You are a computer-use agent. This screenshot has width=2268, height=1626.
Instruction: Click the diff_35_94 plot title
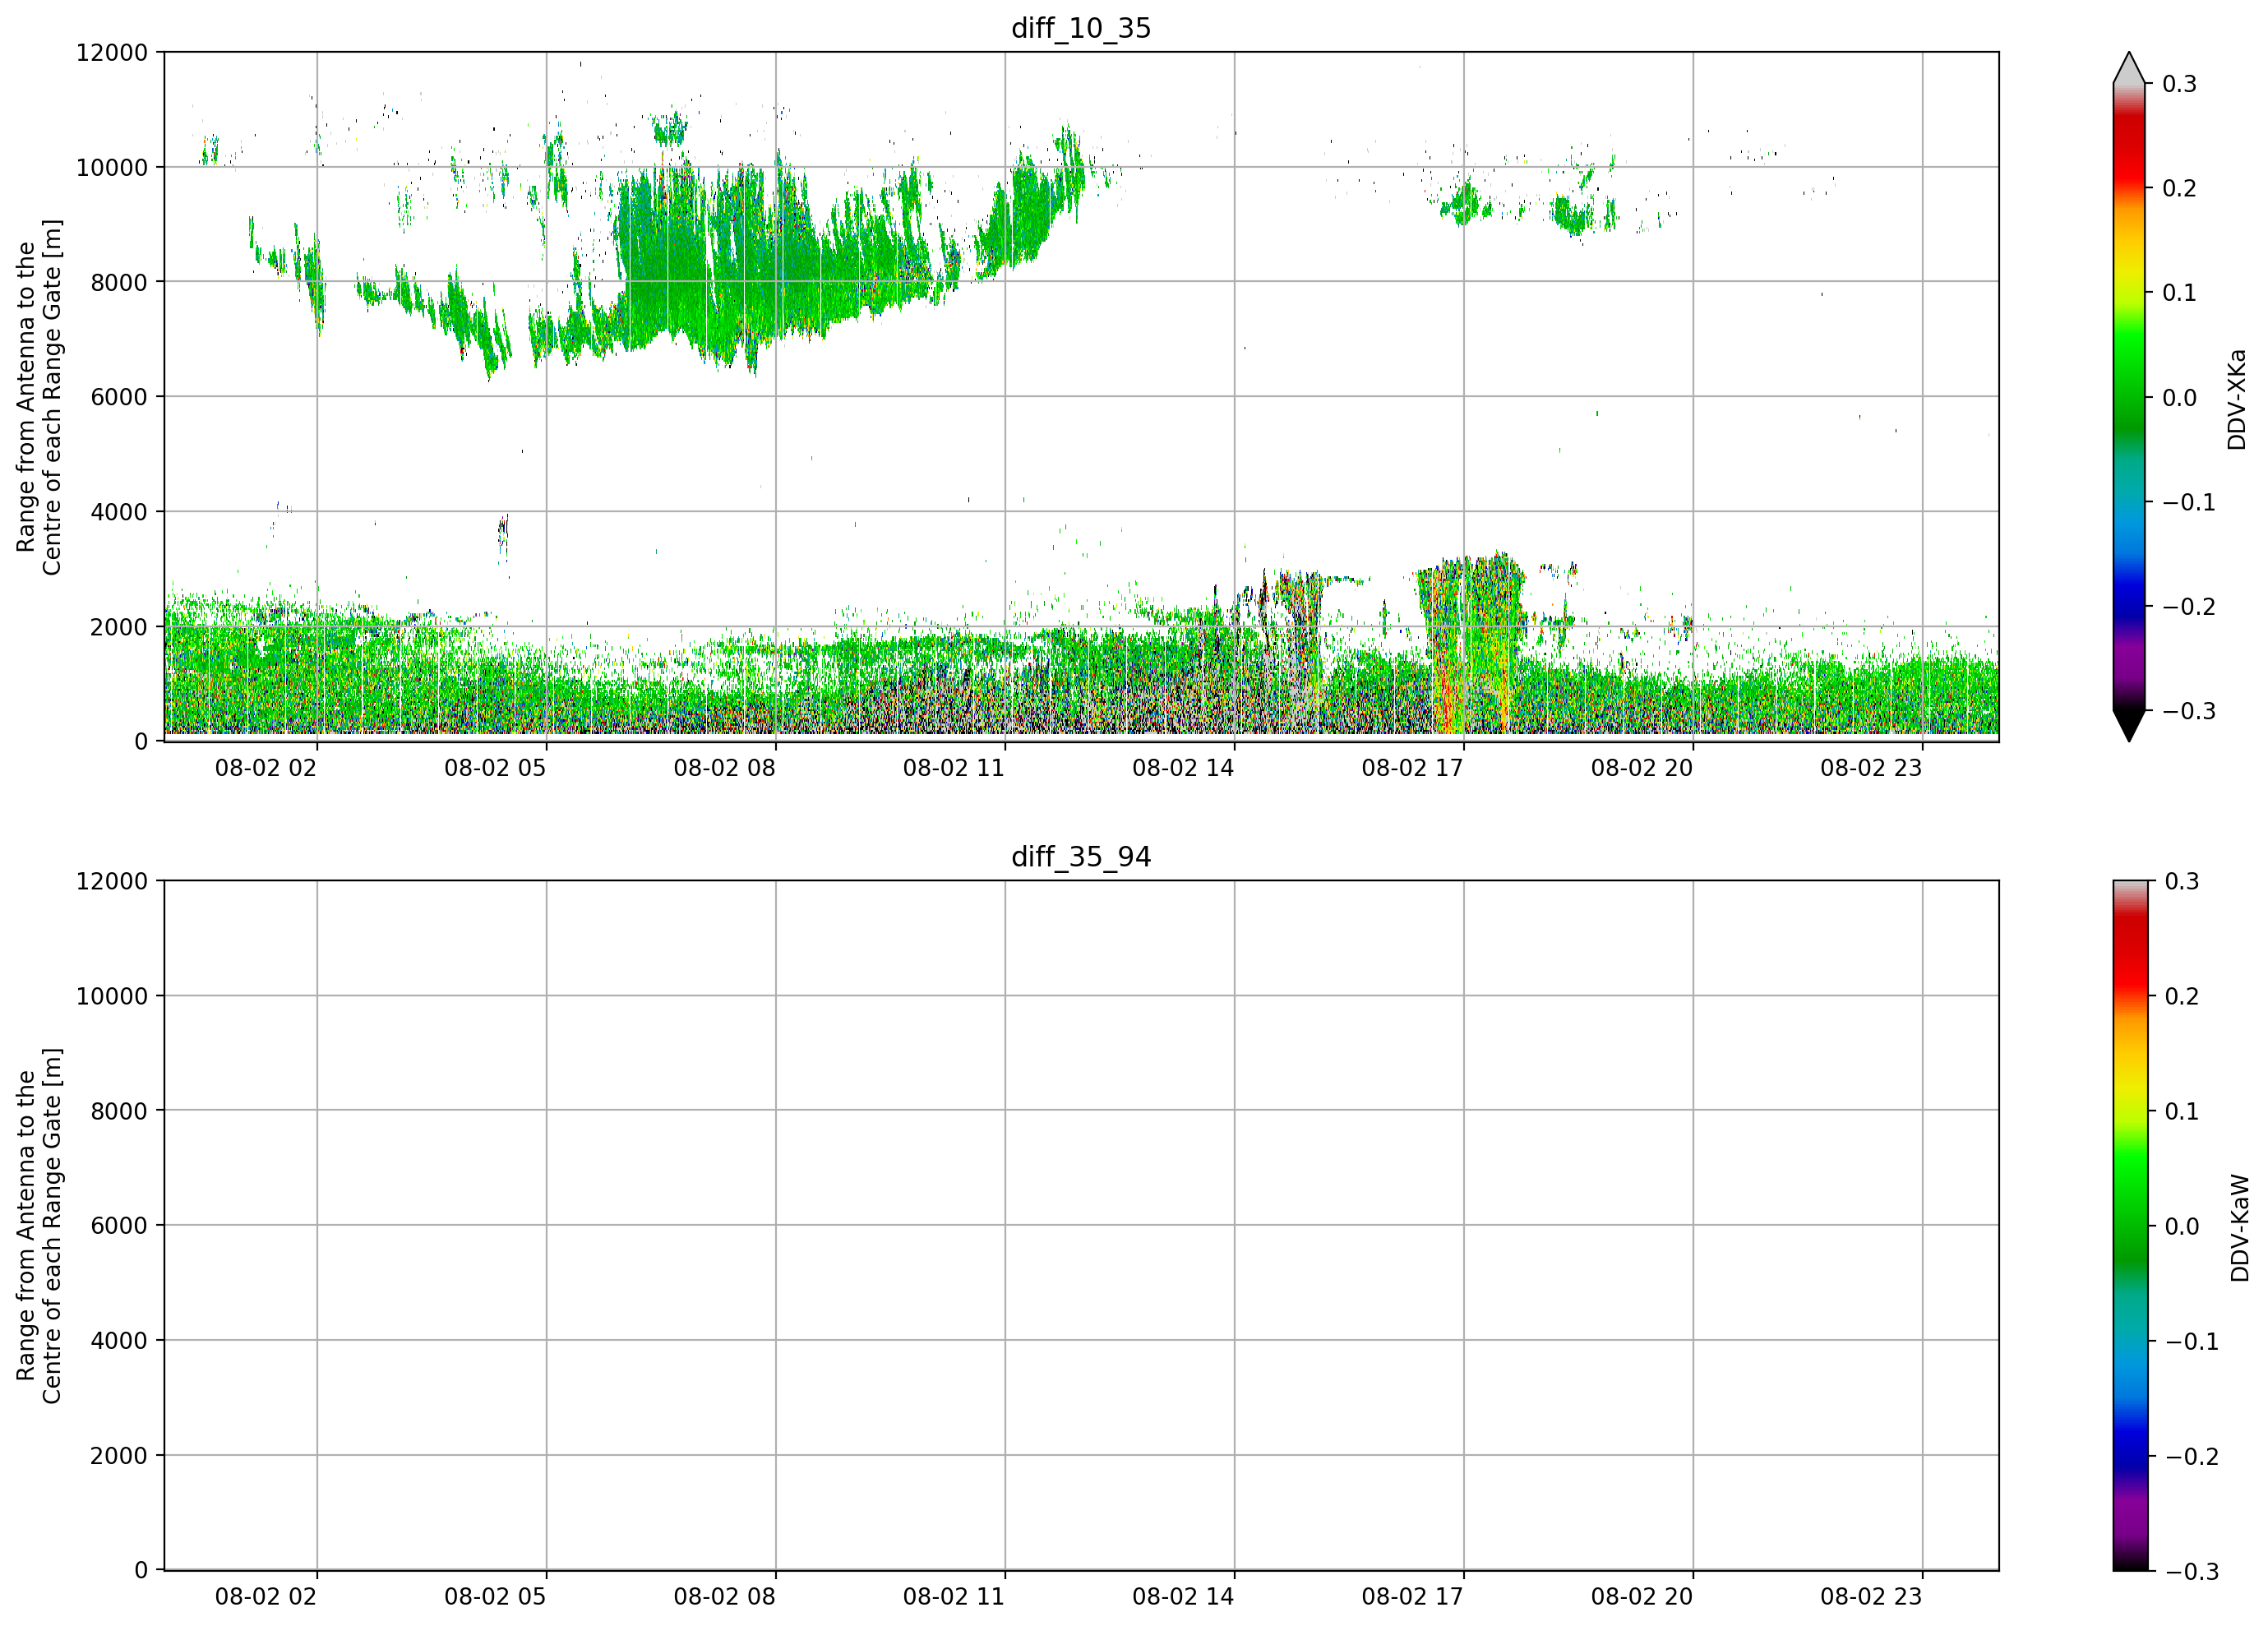1081,857
